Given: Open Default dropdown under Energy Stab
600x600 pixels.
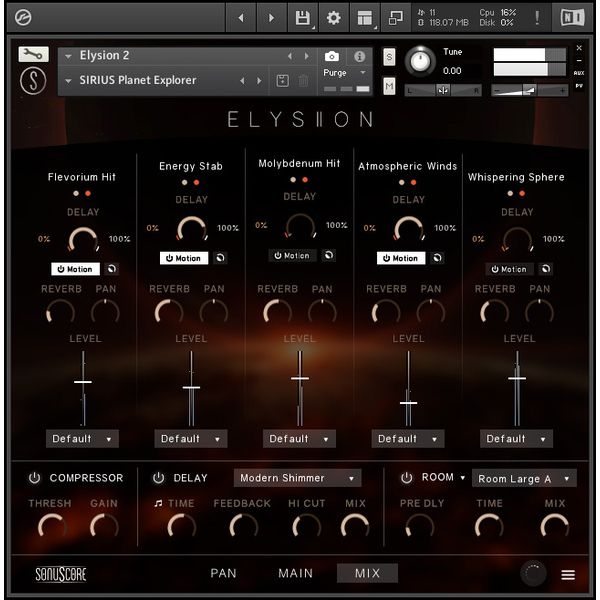Looking at the screenshot, I should click(x=191, y=439).
